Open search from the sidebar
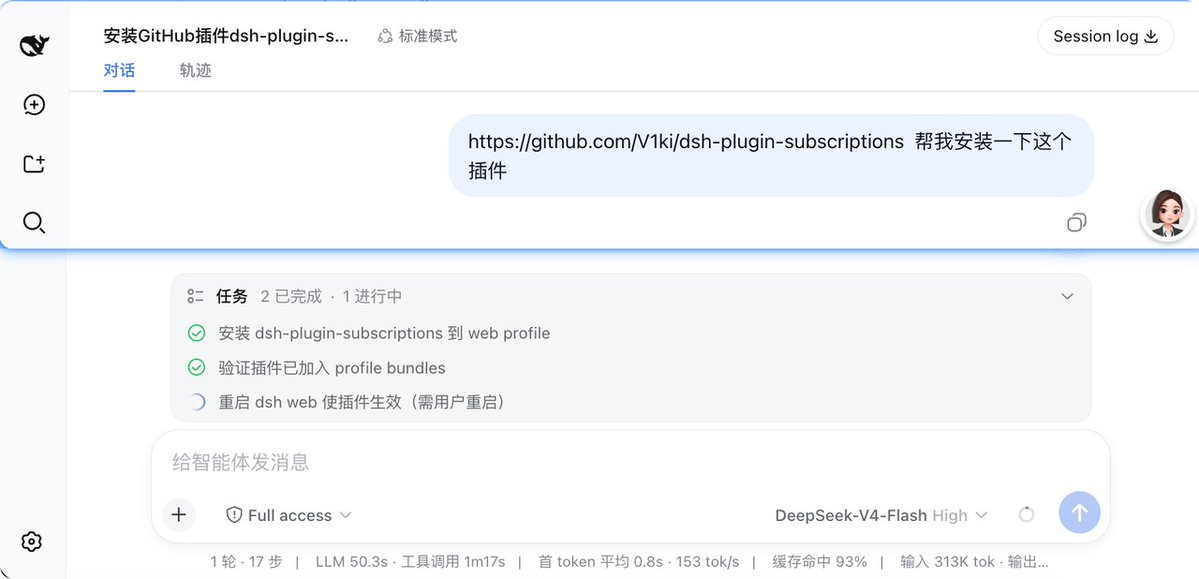This screenshot has height=579, width=1199. (34, 223)
